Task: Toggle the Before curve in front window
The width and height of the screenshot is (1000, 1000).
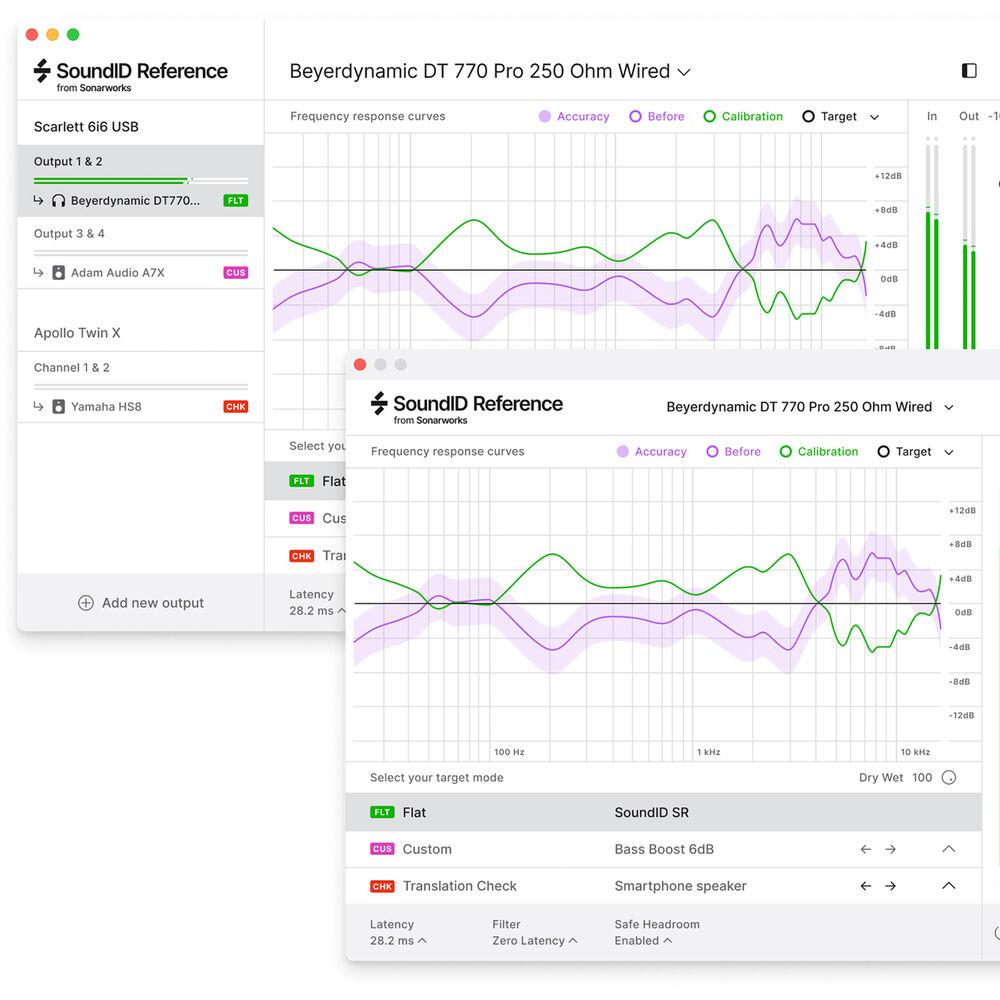Action: [x=734, y=452]
